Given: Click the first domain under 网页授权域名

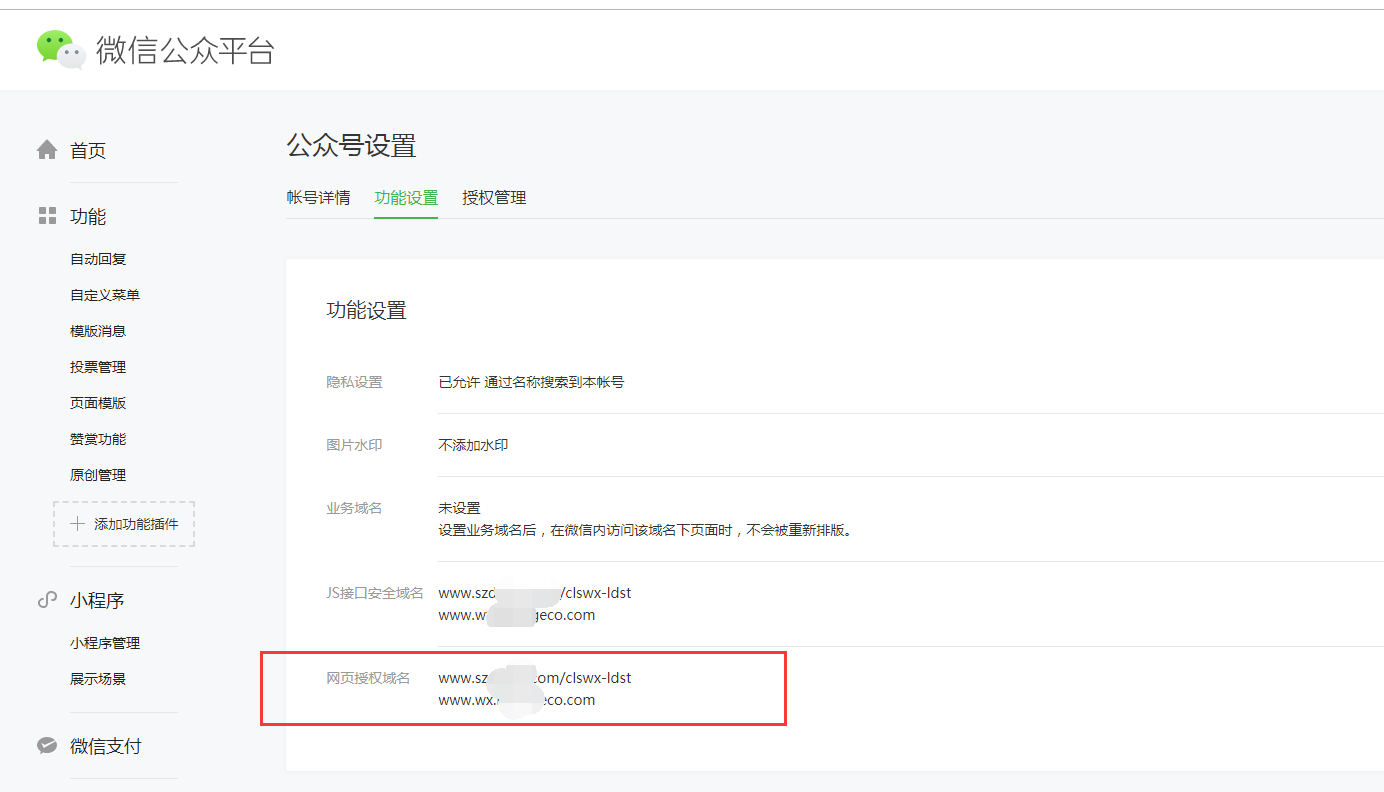Looking at the screenshot, I should (535, 678).
